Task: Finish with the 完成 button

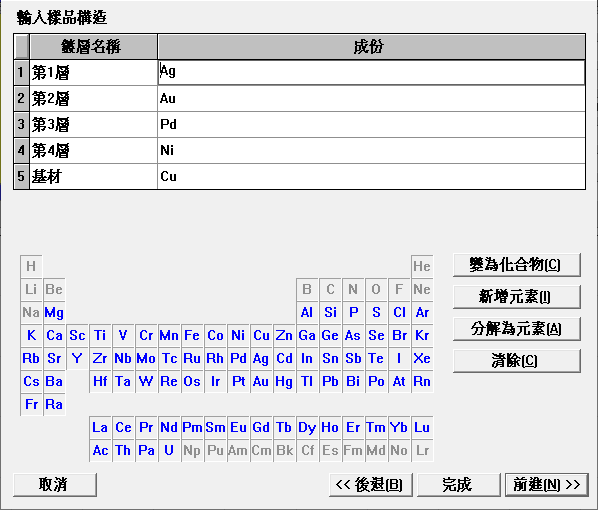Action: 458,485
